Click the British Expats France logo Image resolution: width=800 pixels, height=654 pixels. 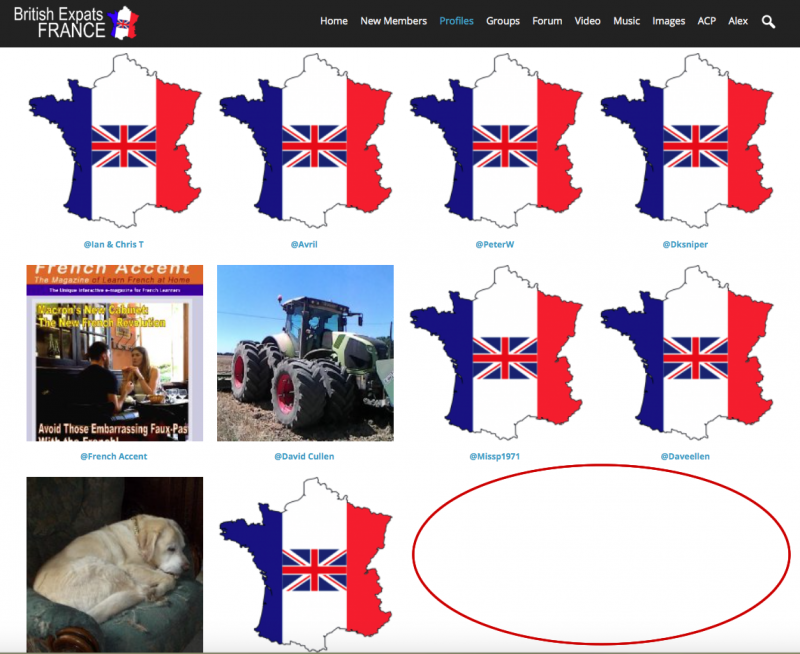click(76, 23)
